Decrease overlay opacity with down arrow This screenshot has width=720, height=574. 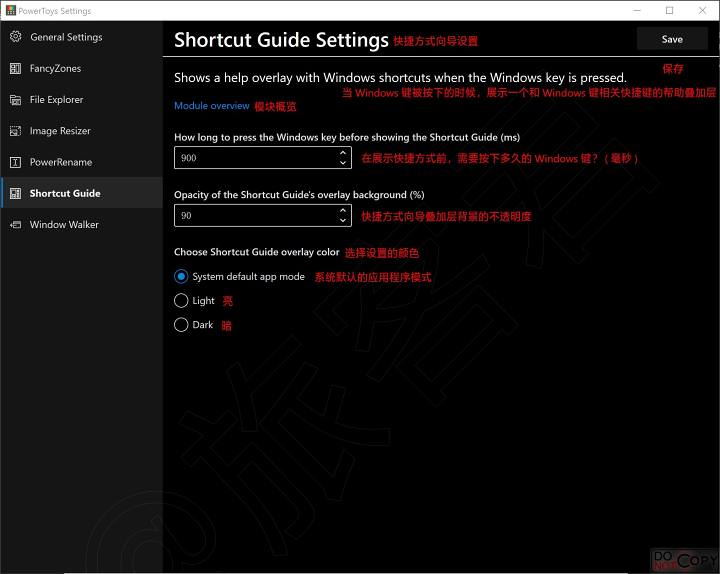(343, 220)
